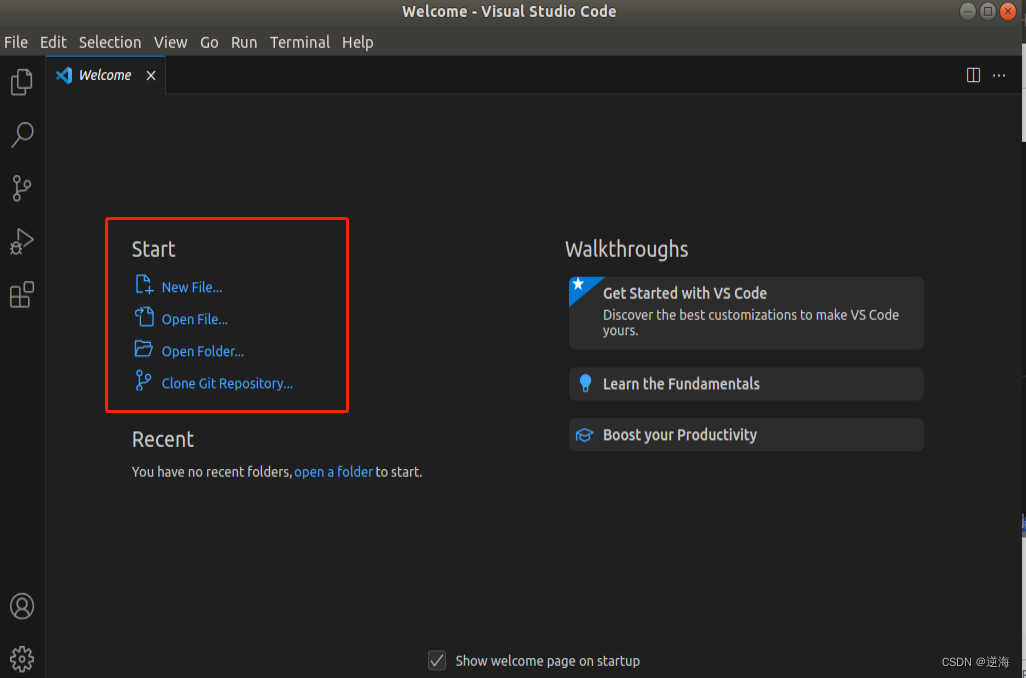Viewport: 1026px width, 678px height.
Task: Open the Terminal menu
Action: (299, 42)
